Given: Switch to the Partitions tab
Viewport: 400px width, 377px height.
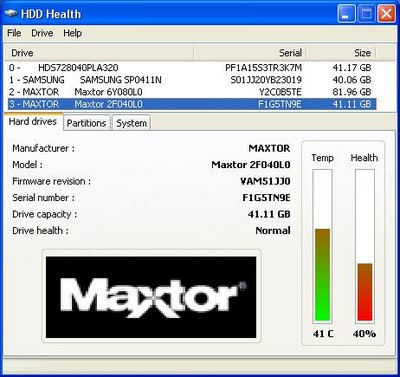Looking at the screenshot, I should 86,123.
